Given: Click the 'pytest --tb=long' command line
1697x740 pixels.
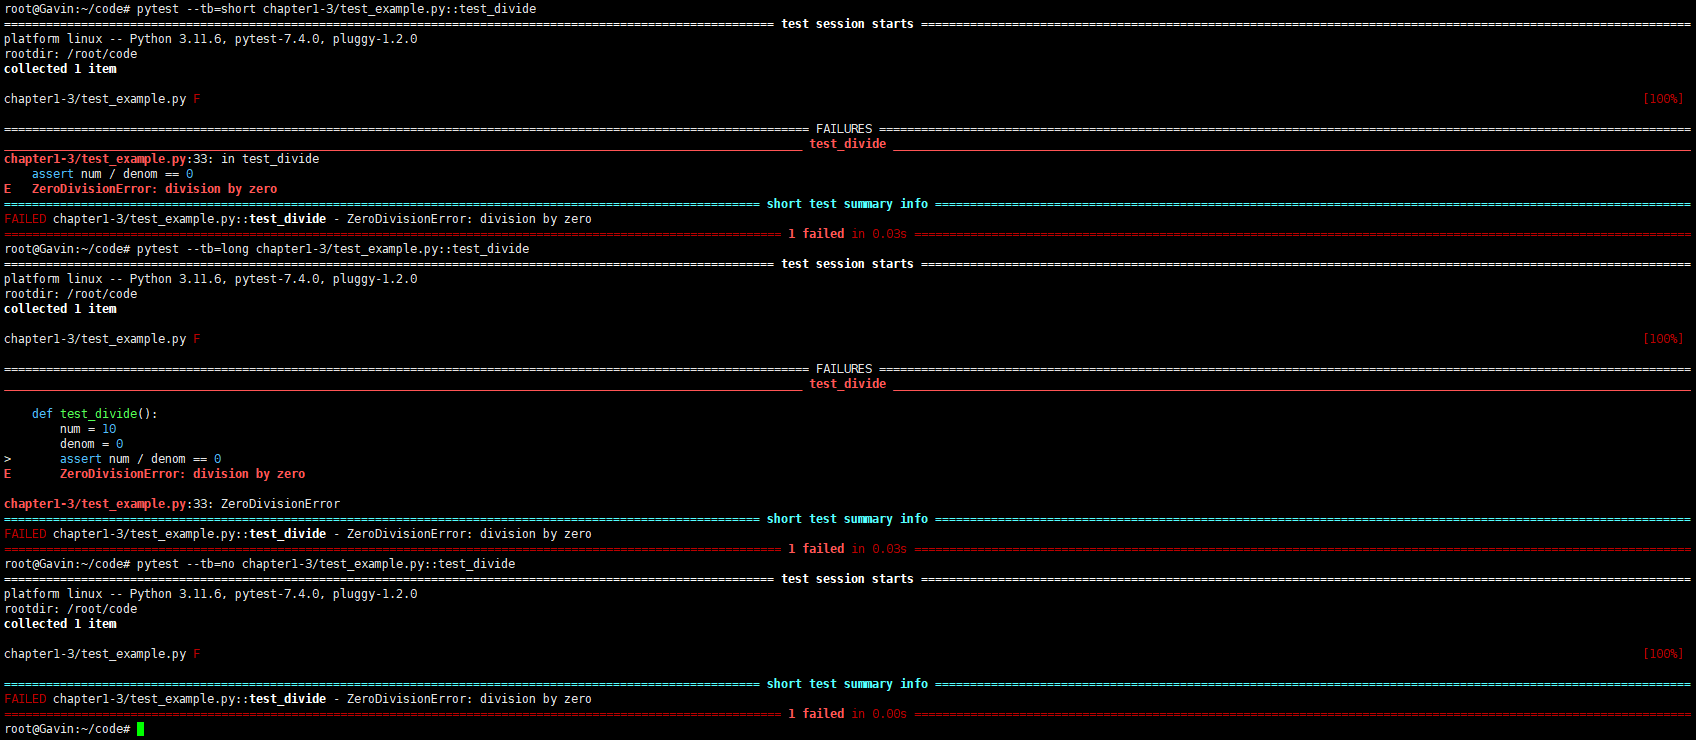Looking at the screenshot, I should click(x=332, y=249).
